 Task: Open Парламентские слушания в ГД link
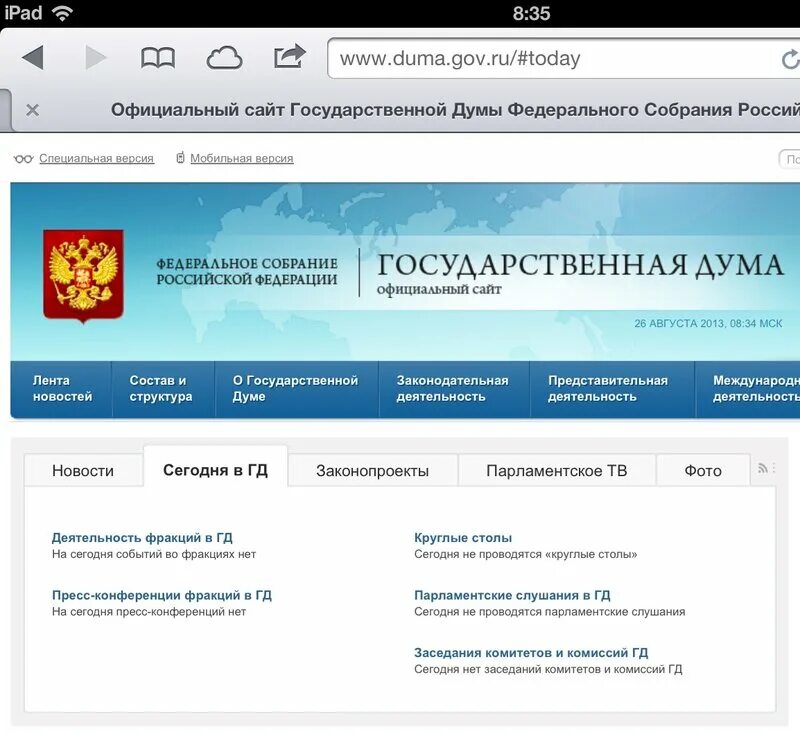(512, 595)
